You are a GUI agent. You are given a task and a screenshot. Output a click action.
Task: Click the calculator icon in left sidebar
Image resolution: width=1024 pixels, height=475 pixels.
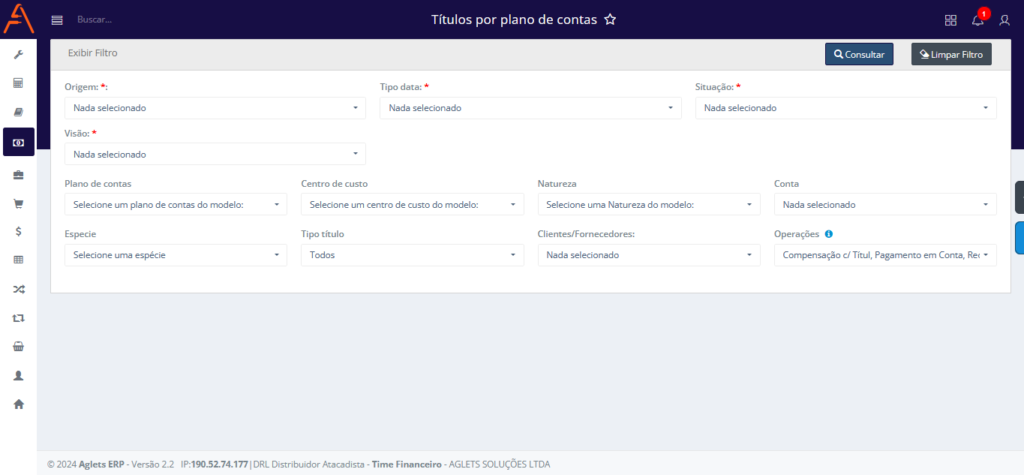pos(18,83)
